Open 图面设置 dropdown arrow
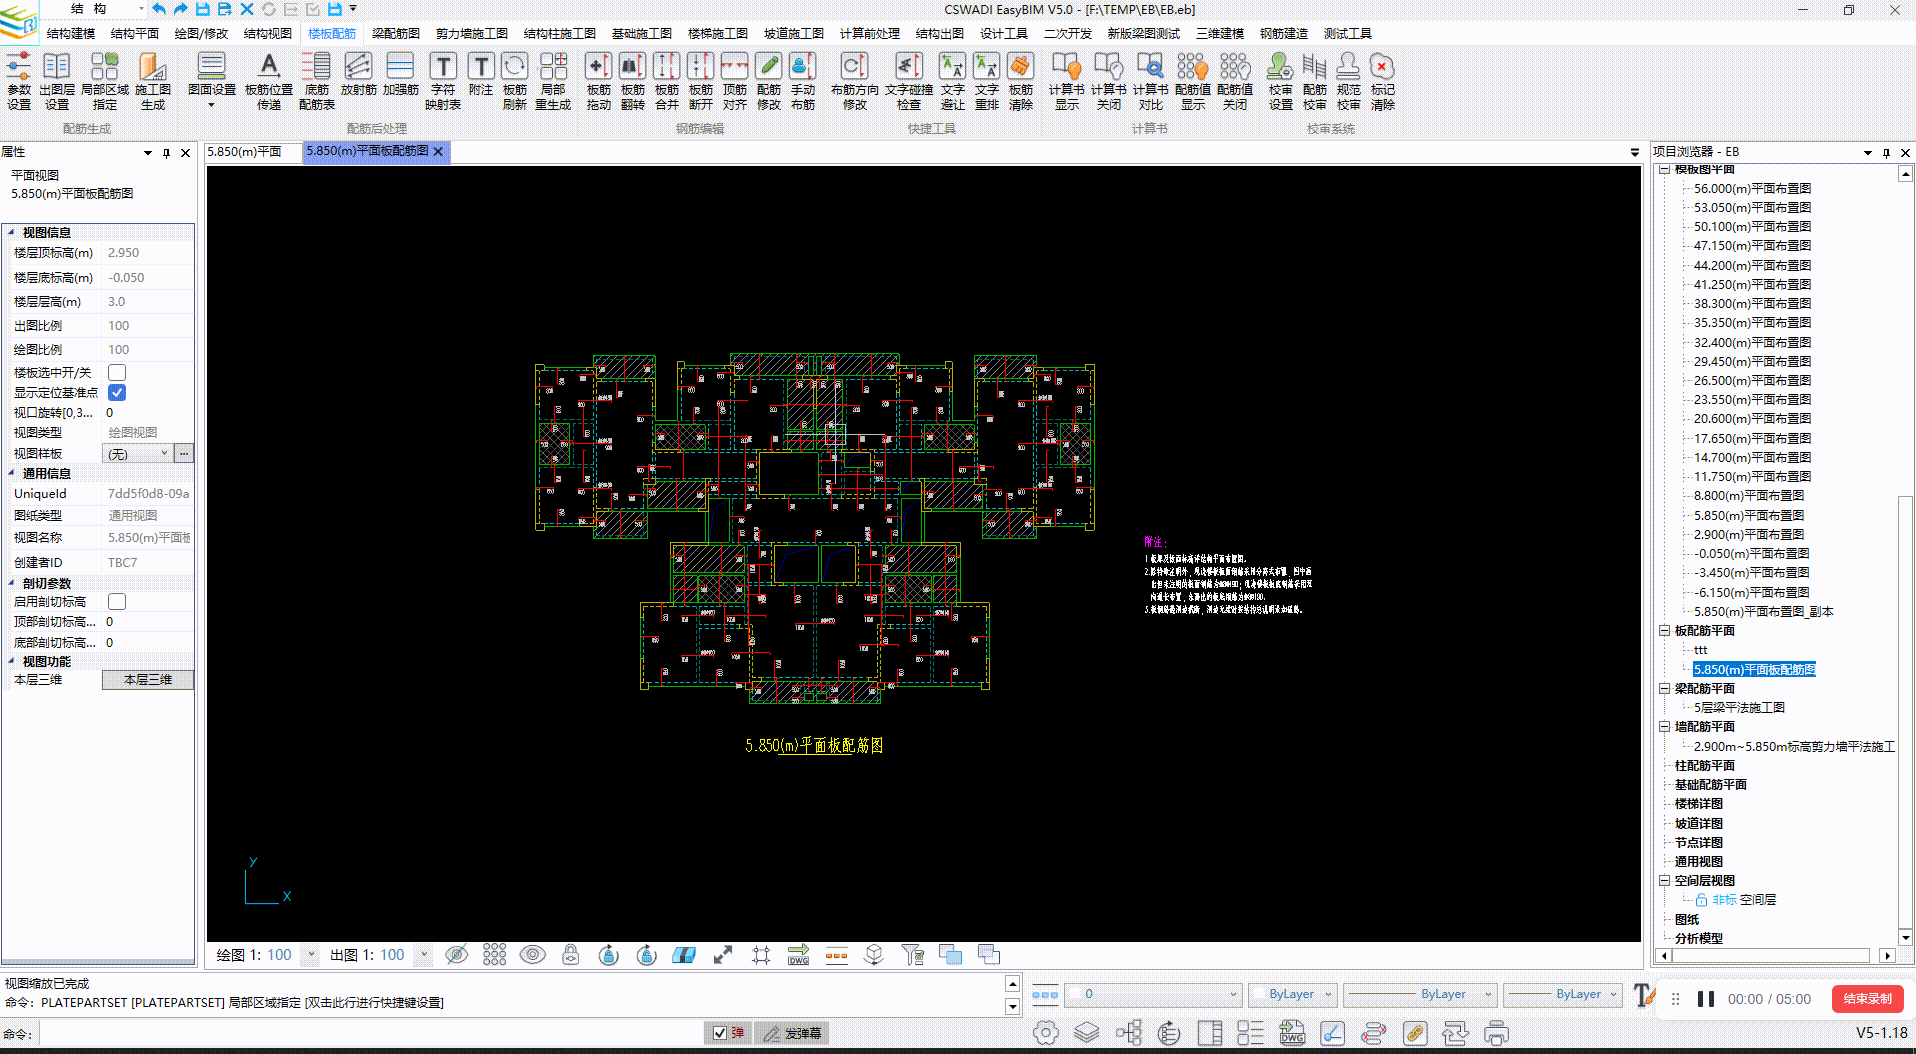This screenshot has height=1054, width=1916. [x=211, y=104]
